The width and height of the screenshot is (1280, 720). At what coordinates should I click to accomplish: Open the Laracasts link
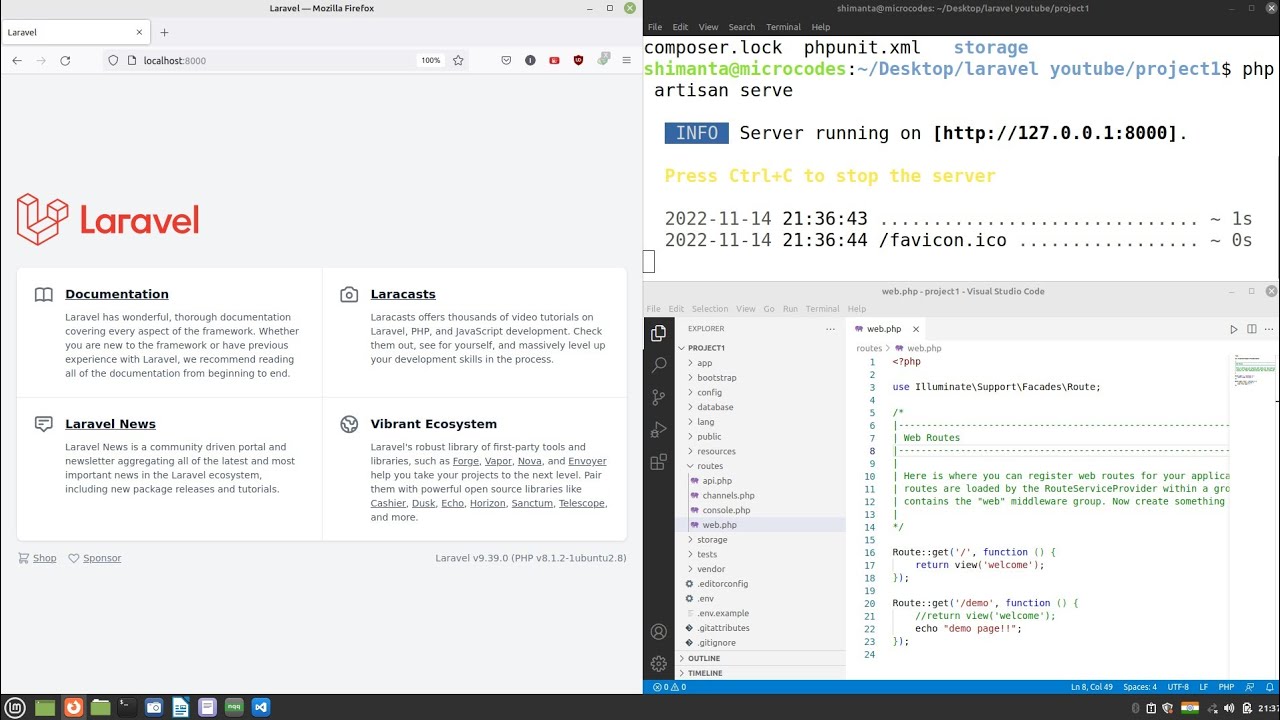403,294
